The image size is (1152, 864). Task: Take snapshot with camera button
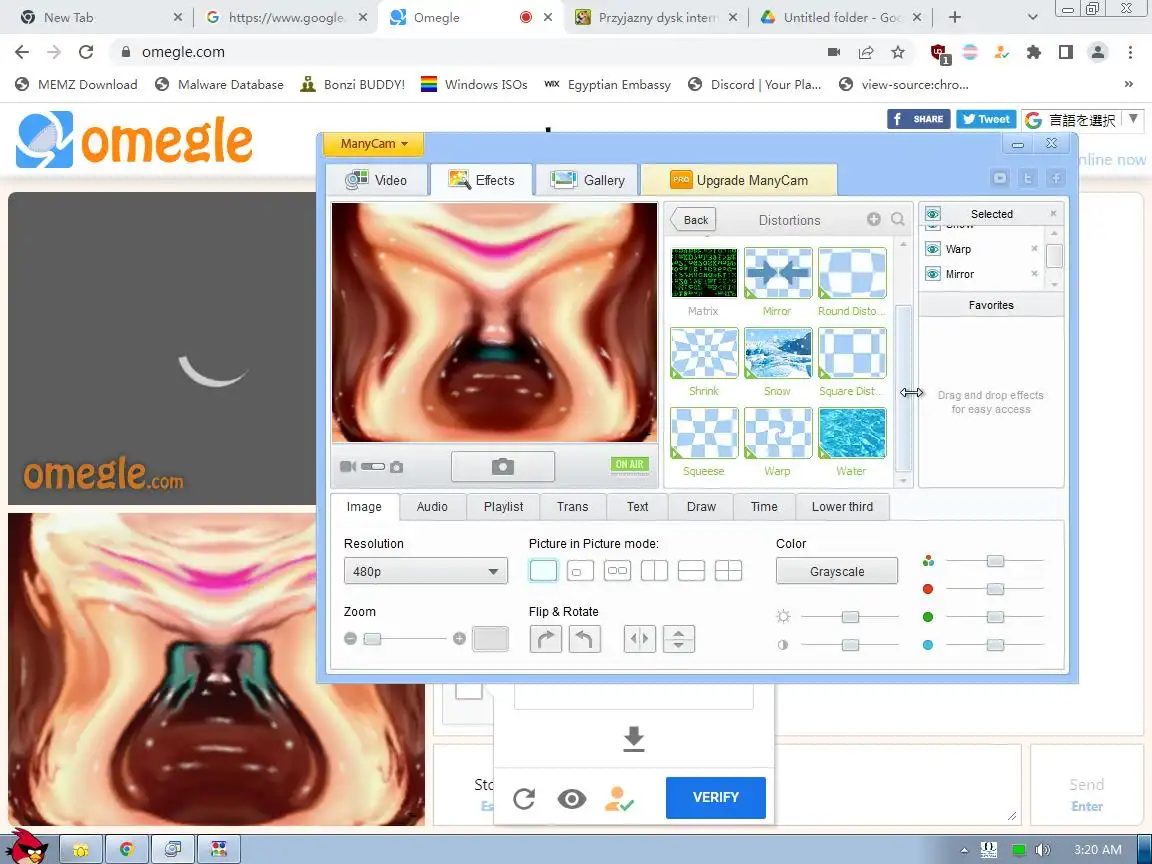point(503,467)
